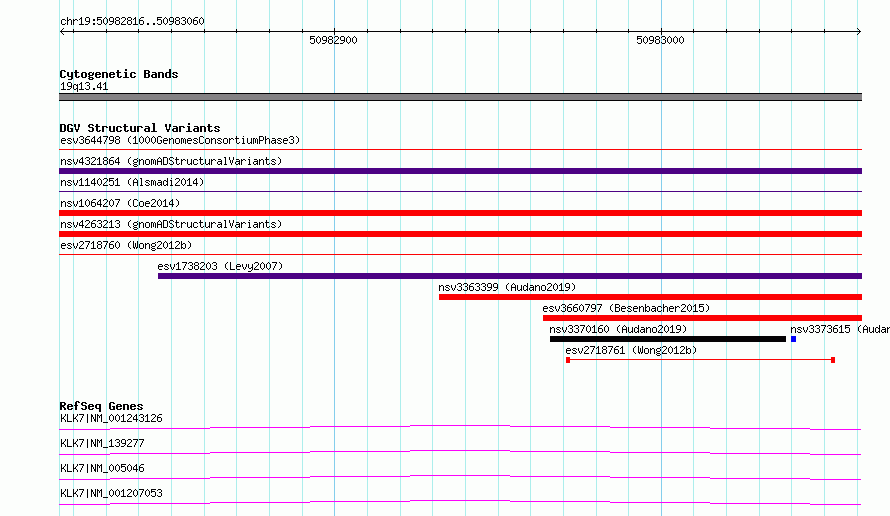This screenshot has height=516, width=890.
Task: Open the DGV Structural Variants track heading
Action: 140,128
